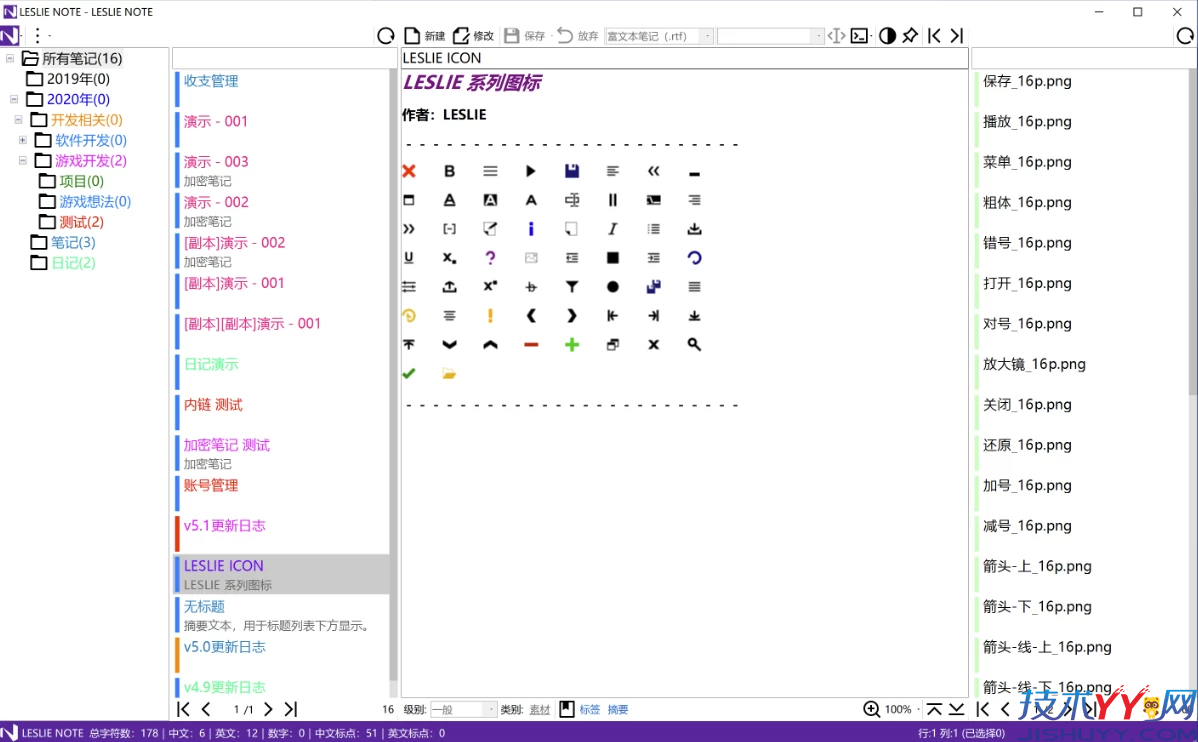The height and width of the screenshot is (742, 1198).
Task: Click the 修改 (Edit) note button
Action: [x=473, y=36]
